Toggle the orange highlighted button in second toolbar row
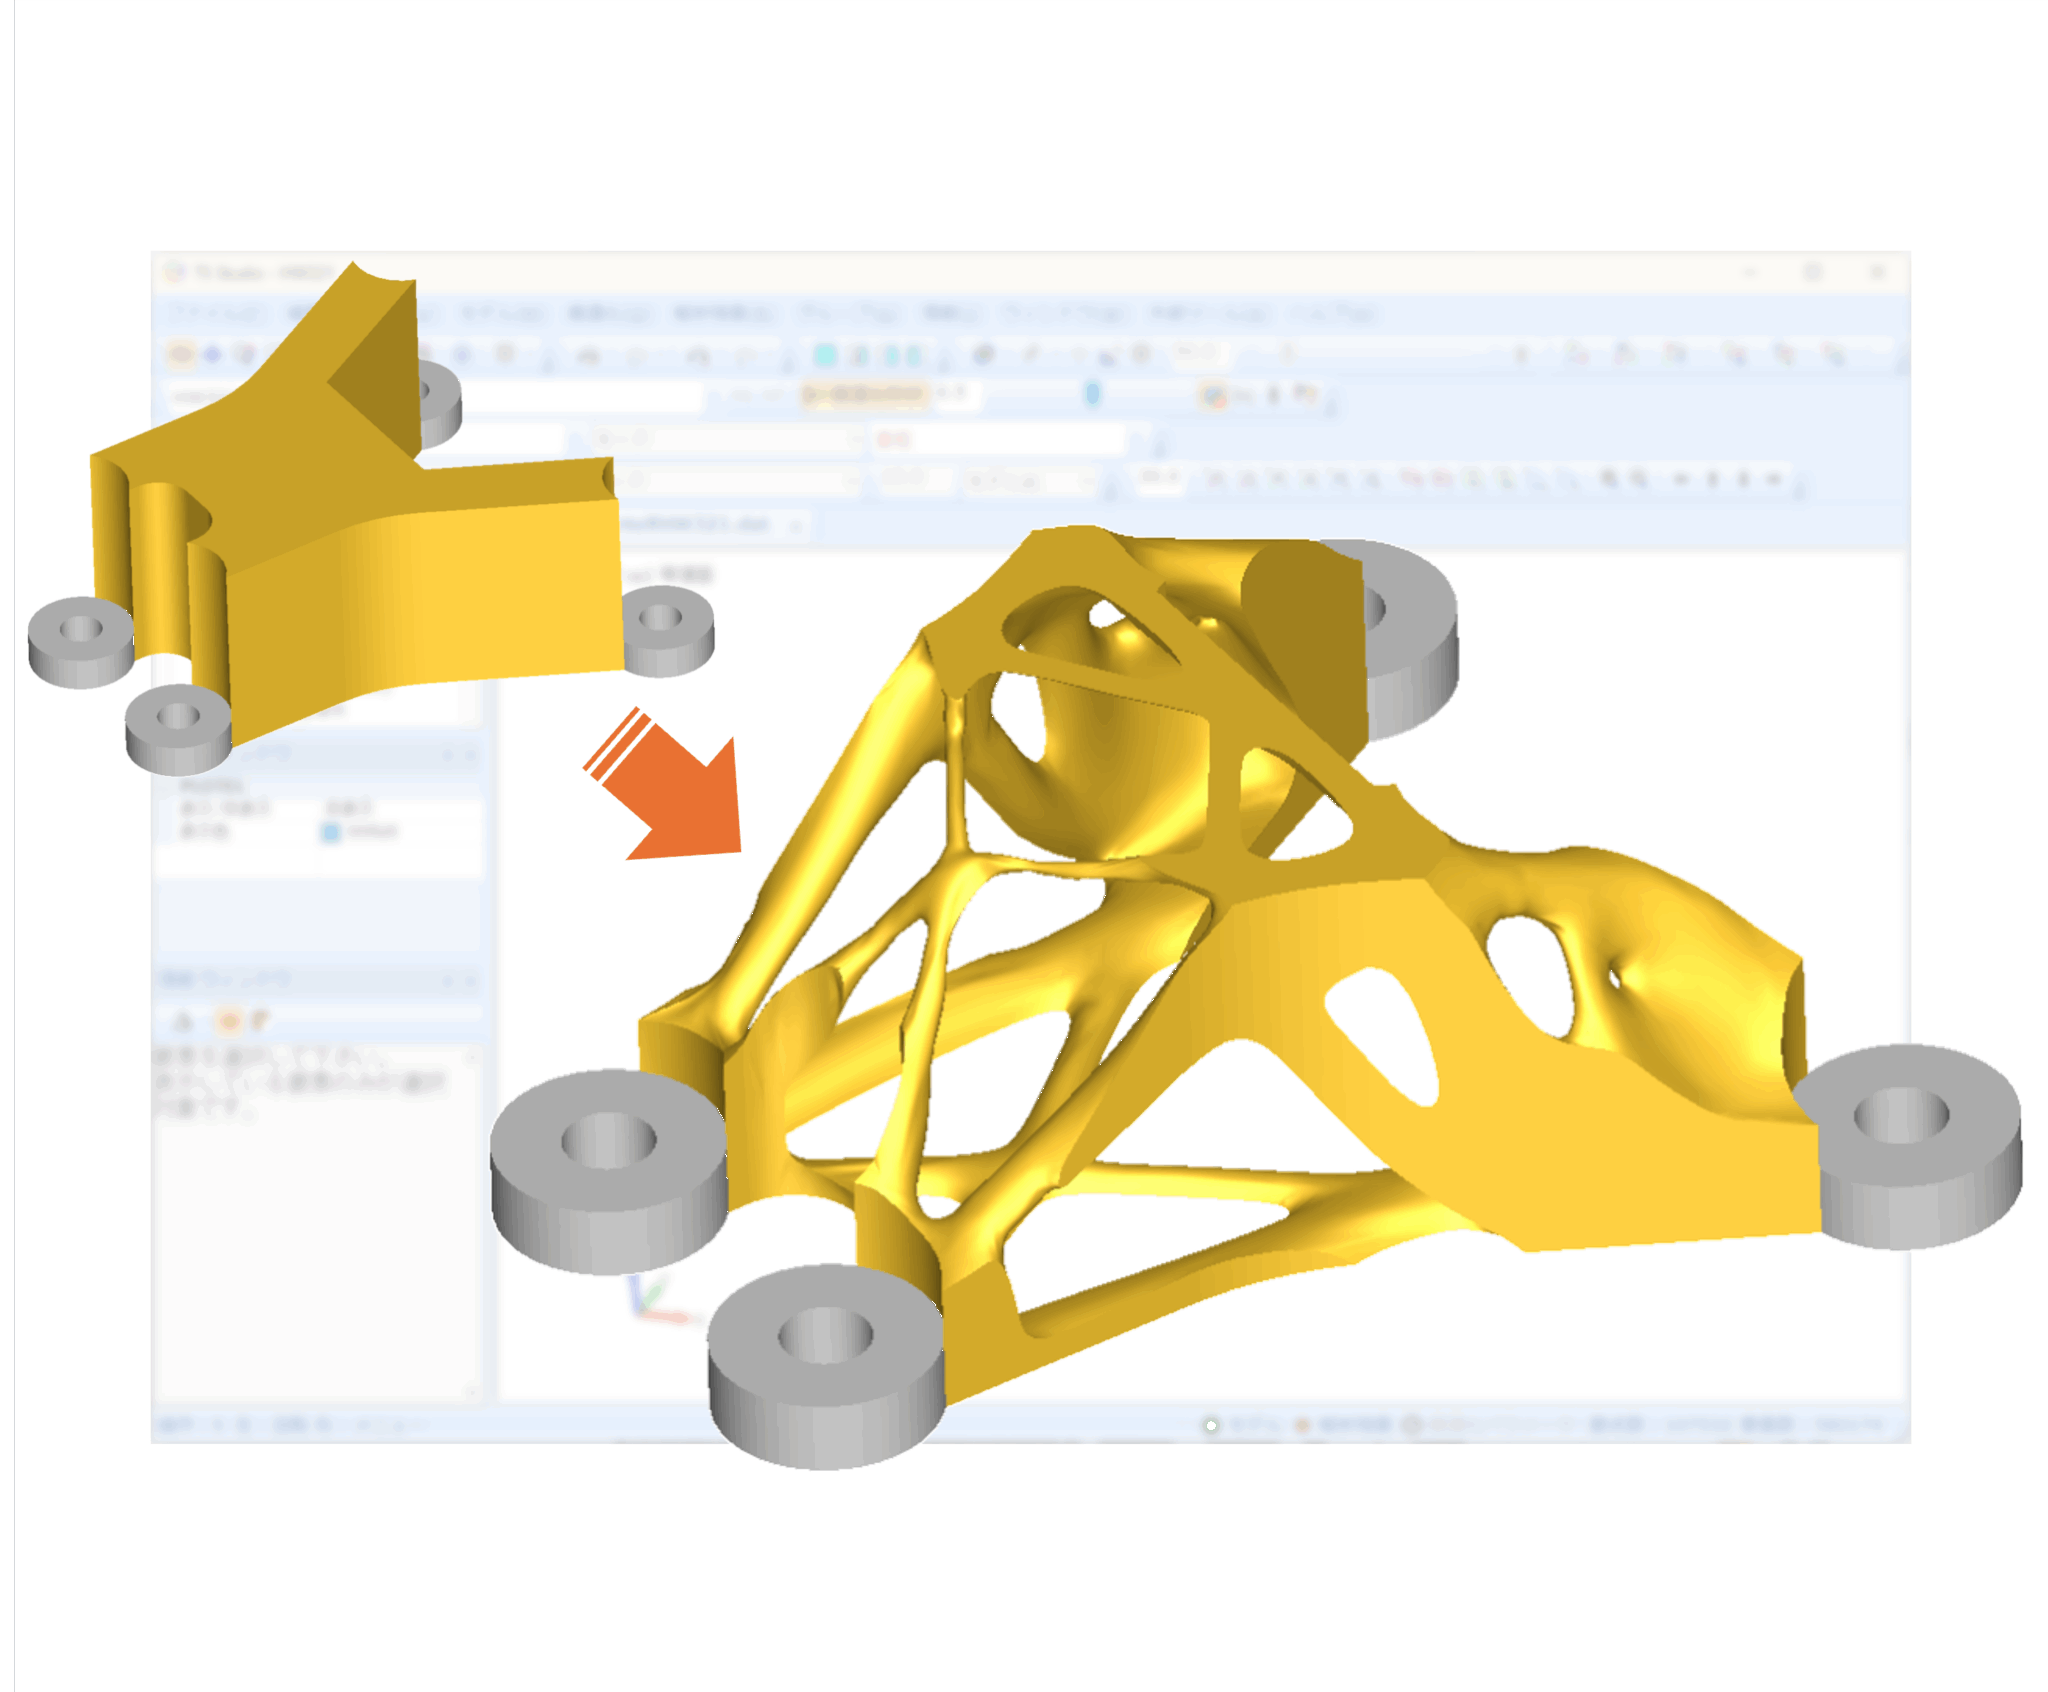This screenshot has width=2048, height=1692. (x=865, y=396)
